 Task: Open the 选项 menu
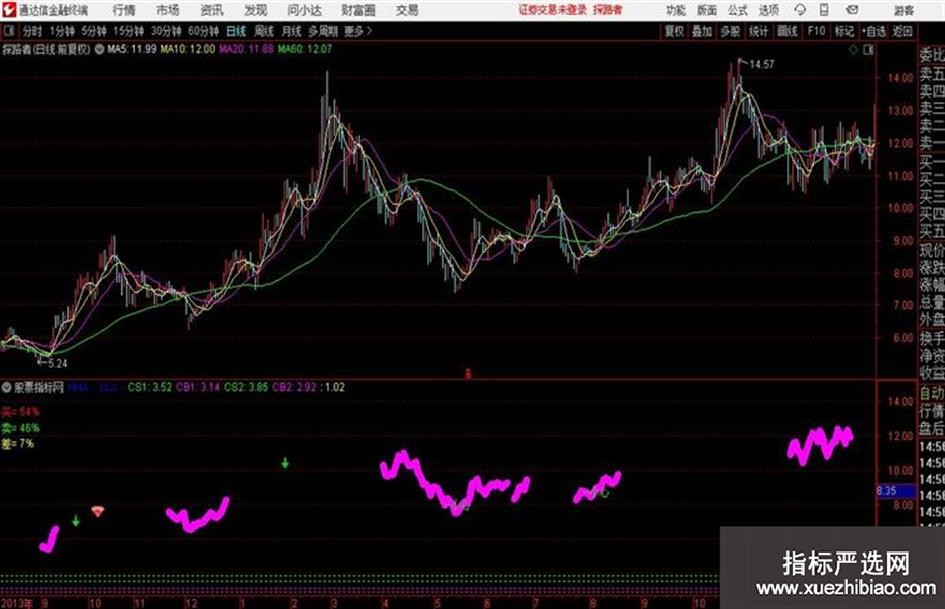[768, 10]
